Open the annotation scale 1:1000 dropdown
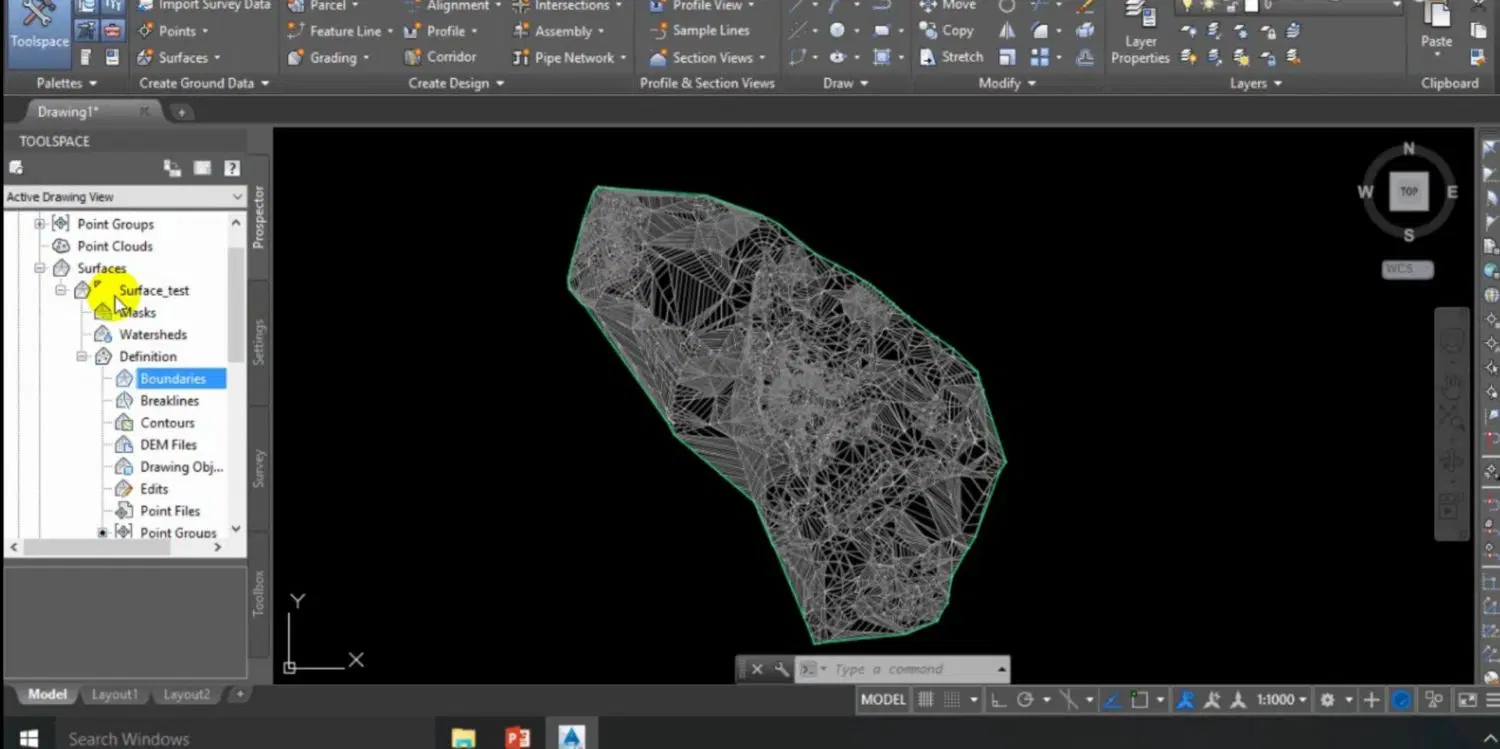Screen dimensions: 1500x749 [1281, 700]
